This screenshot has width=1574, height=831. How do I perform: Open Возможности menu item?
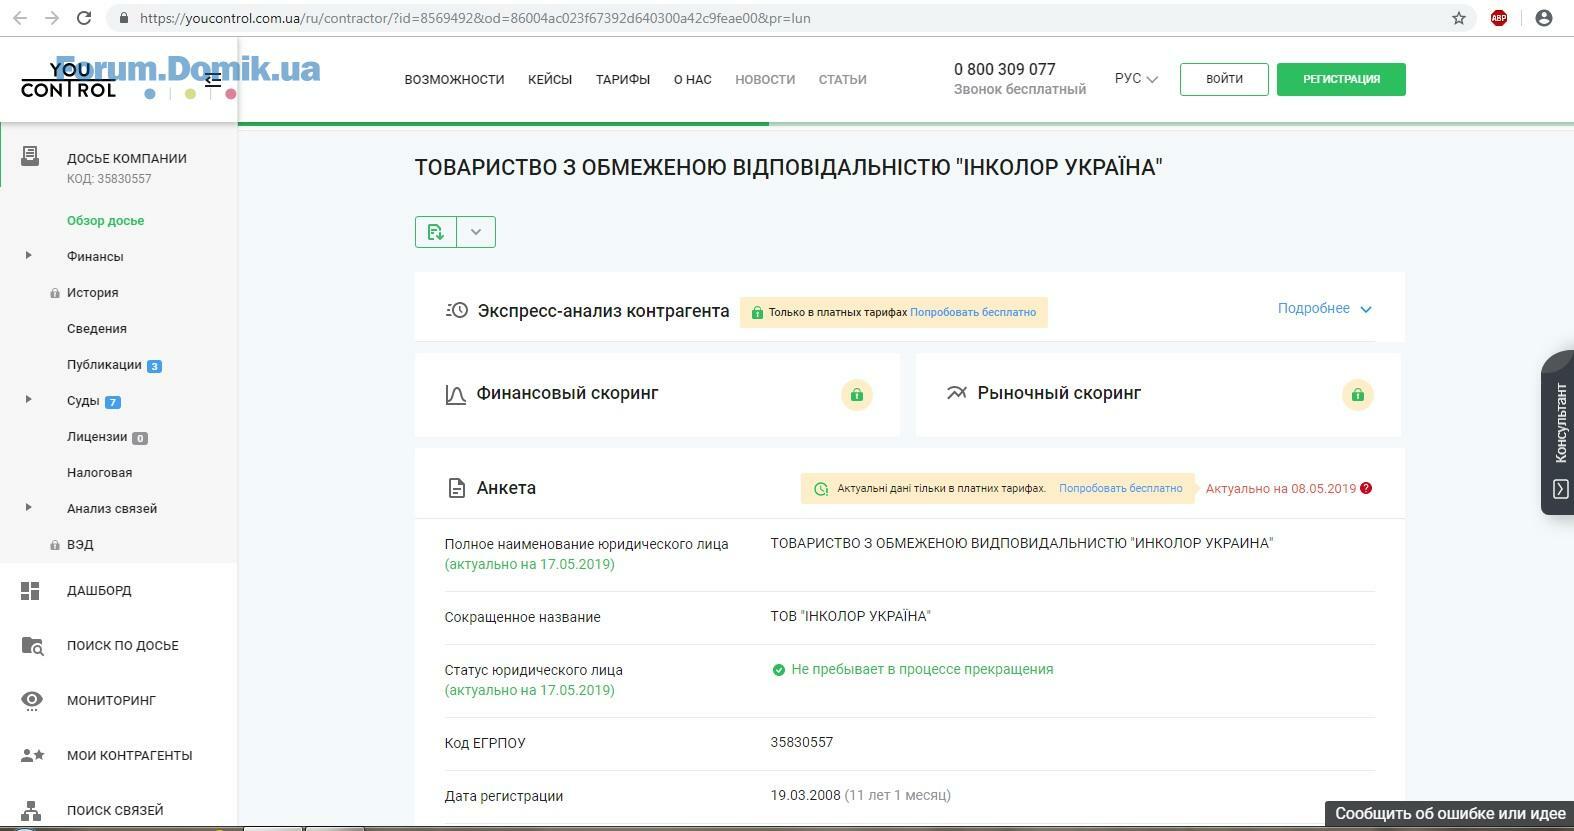(454, 79)
